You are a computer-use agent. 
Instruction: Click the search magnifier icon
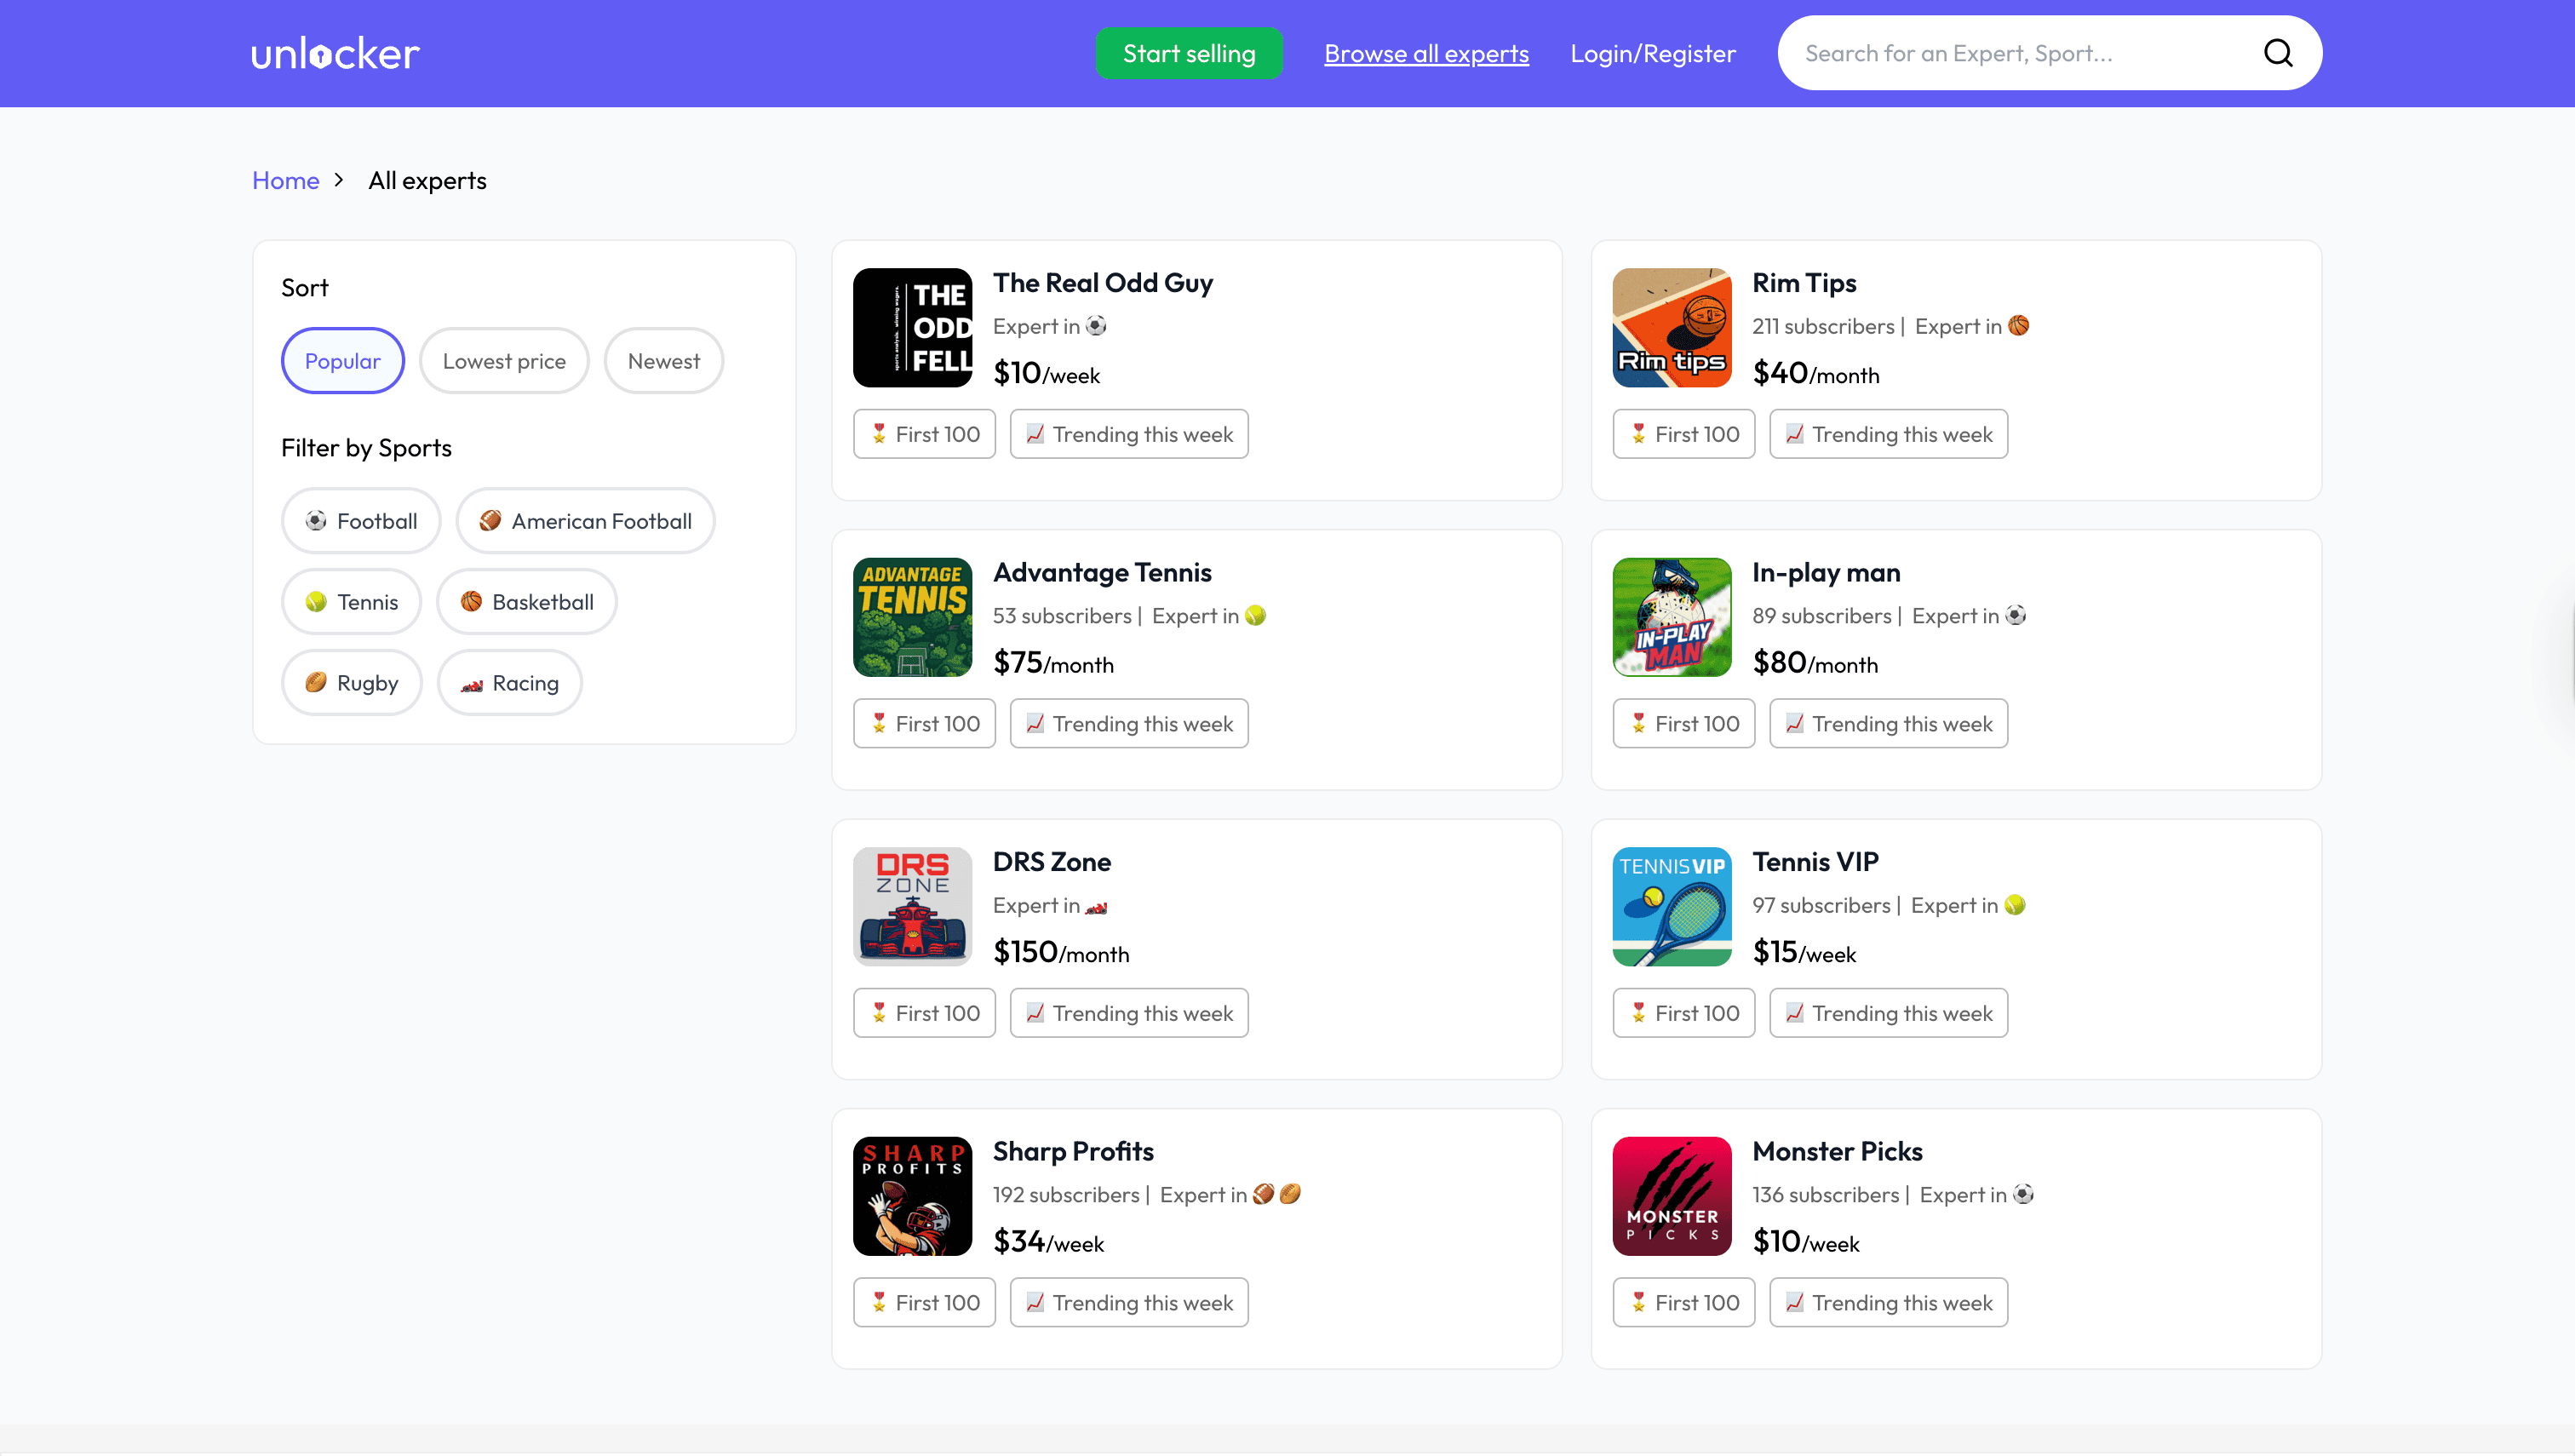point(2279,52)
